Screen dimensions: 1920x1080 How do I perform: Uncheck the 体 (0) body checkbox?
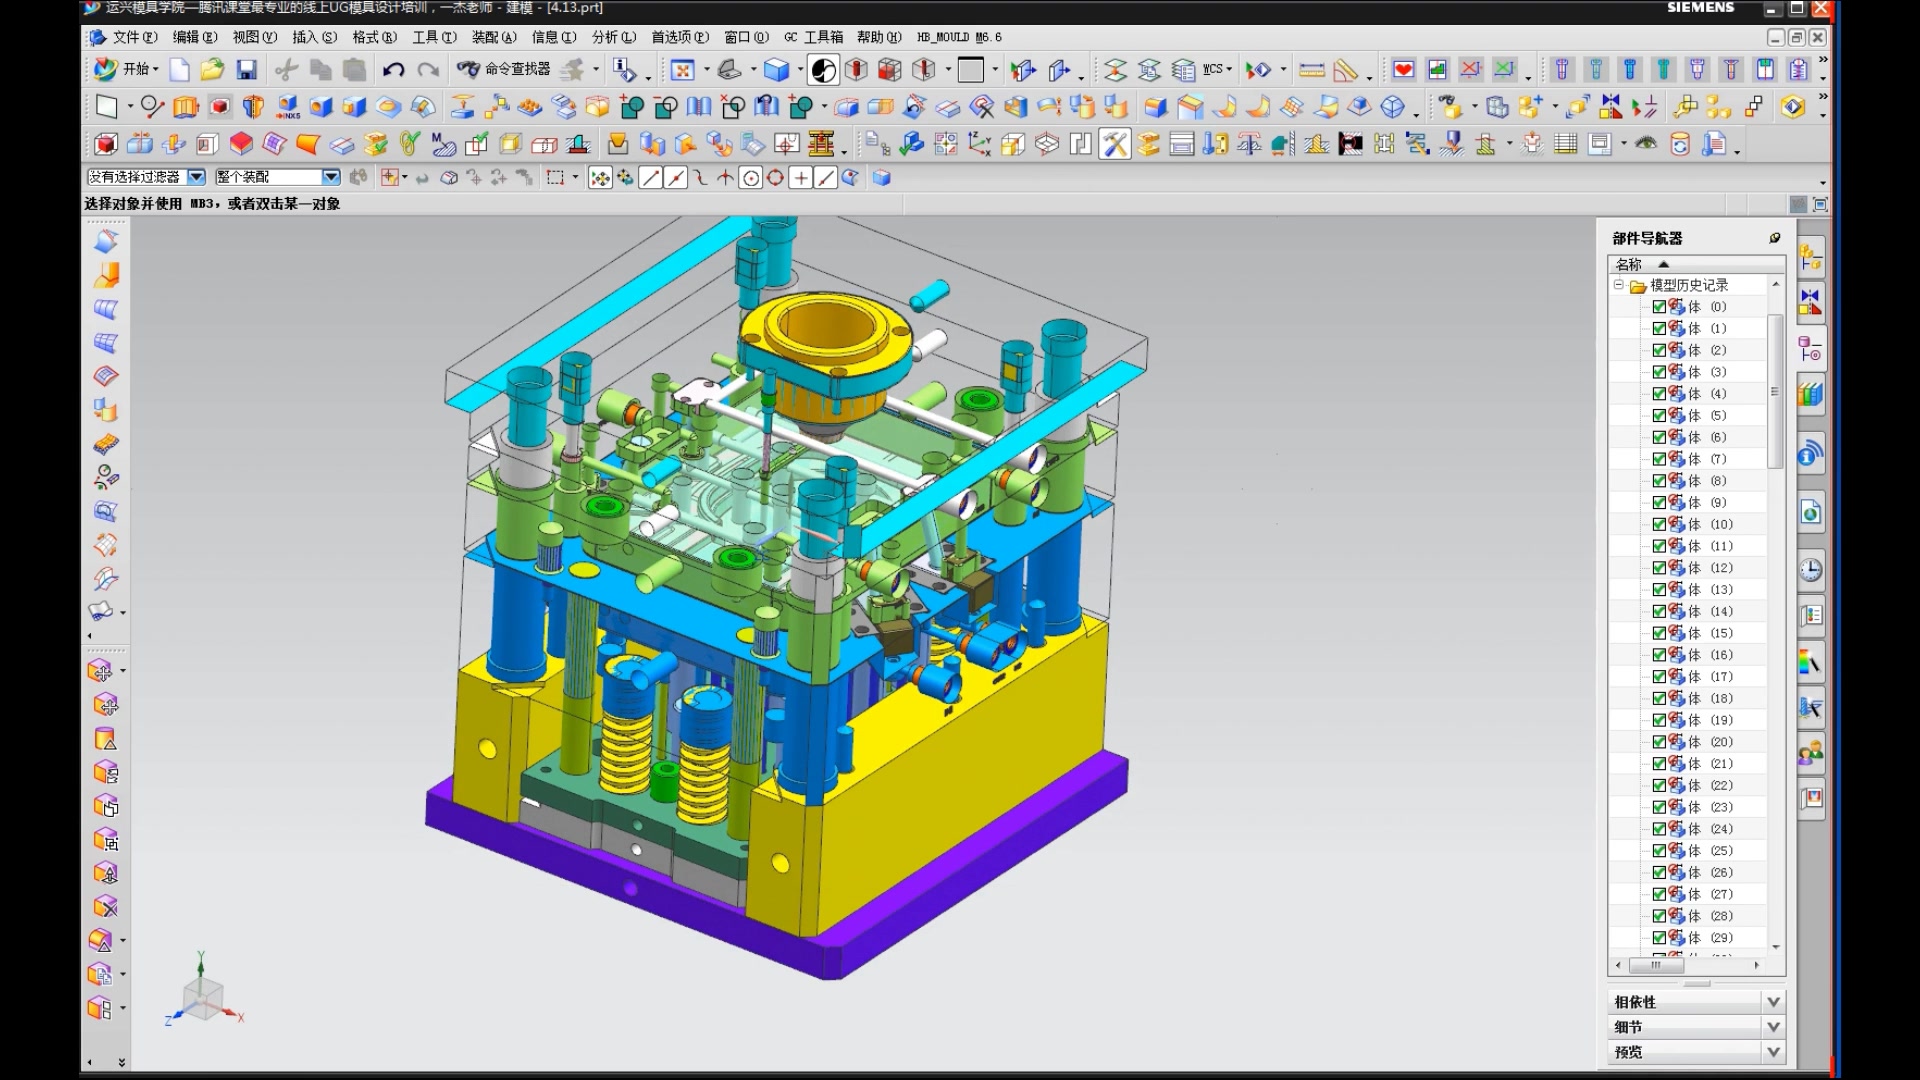[1659, 307]
